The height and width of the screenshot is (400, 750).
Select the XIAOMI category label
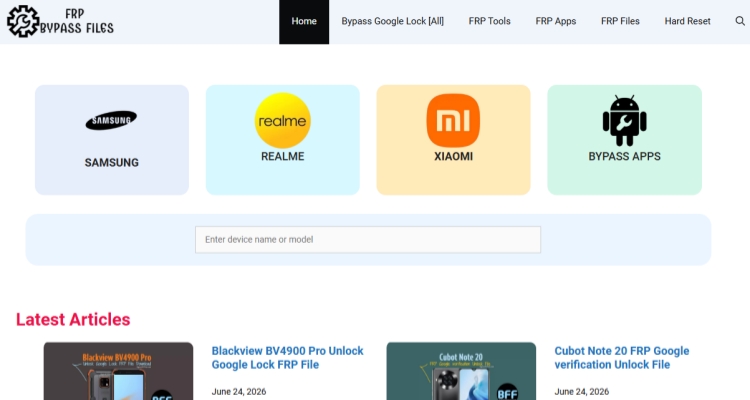pos(453,156)
